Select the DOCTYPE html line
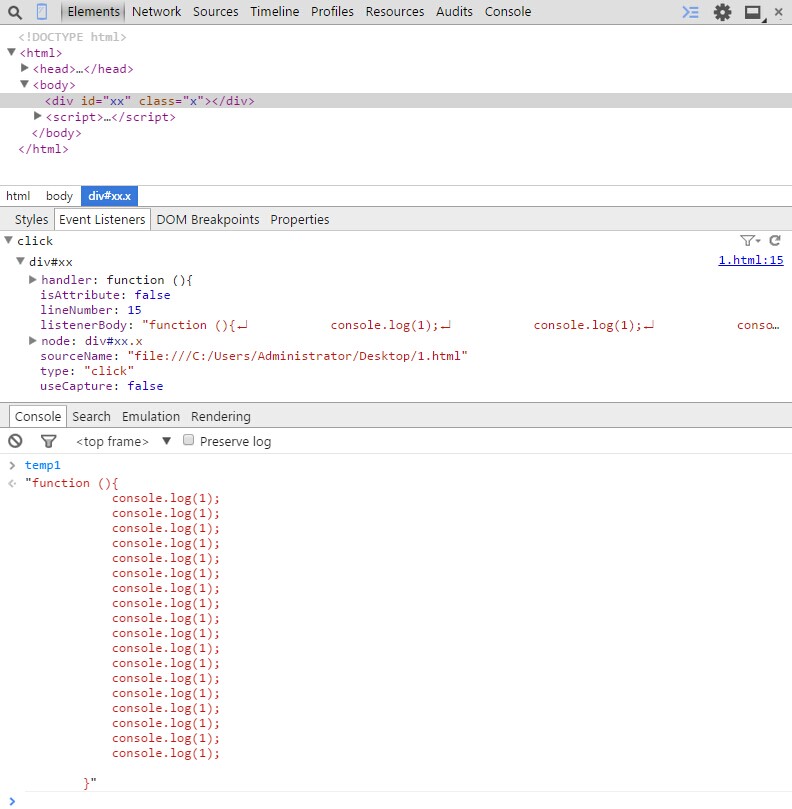The width and height of the screenshot is (792, 809). (x=72, y=37)
